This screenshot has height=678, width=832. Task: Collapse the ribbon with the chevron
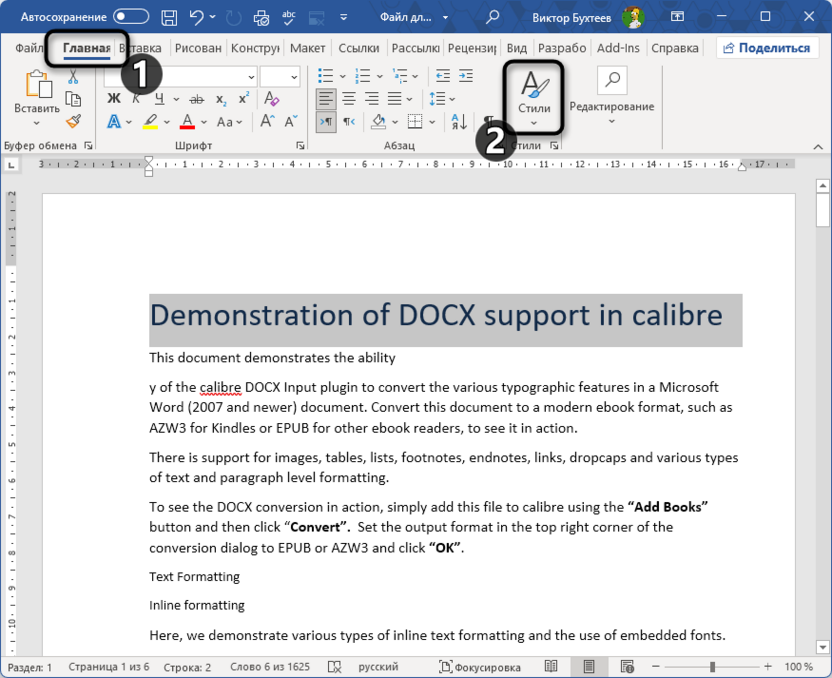[x=818, y=147]
